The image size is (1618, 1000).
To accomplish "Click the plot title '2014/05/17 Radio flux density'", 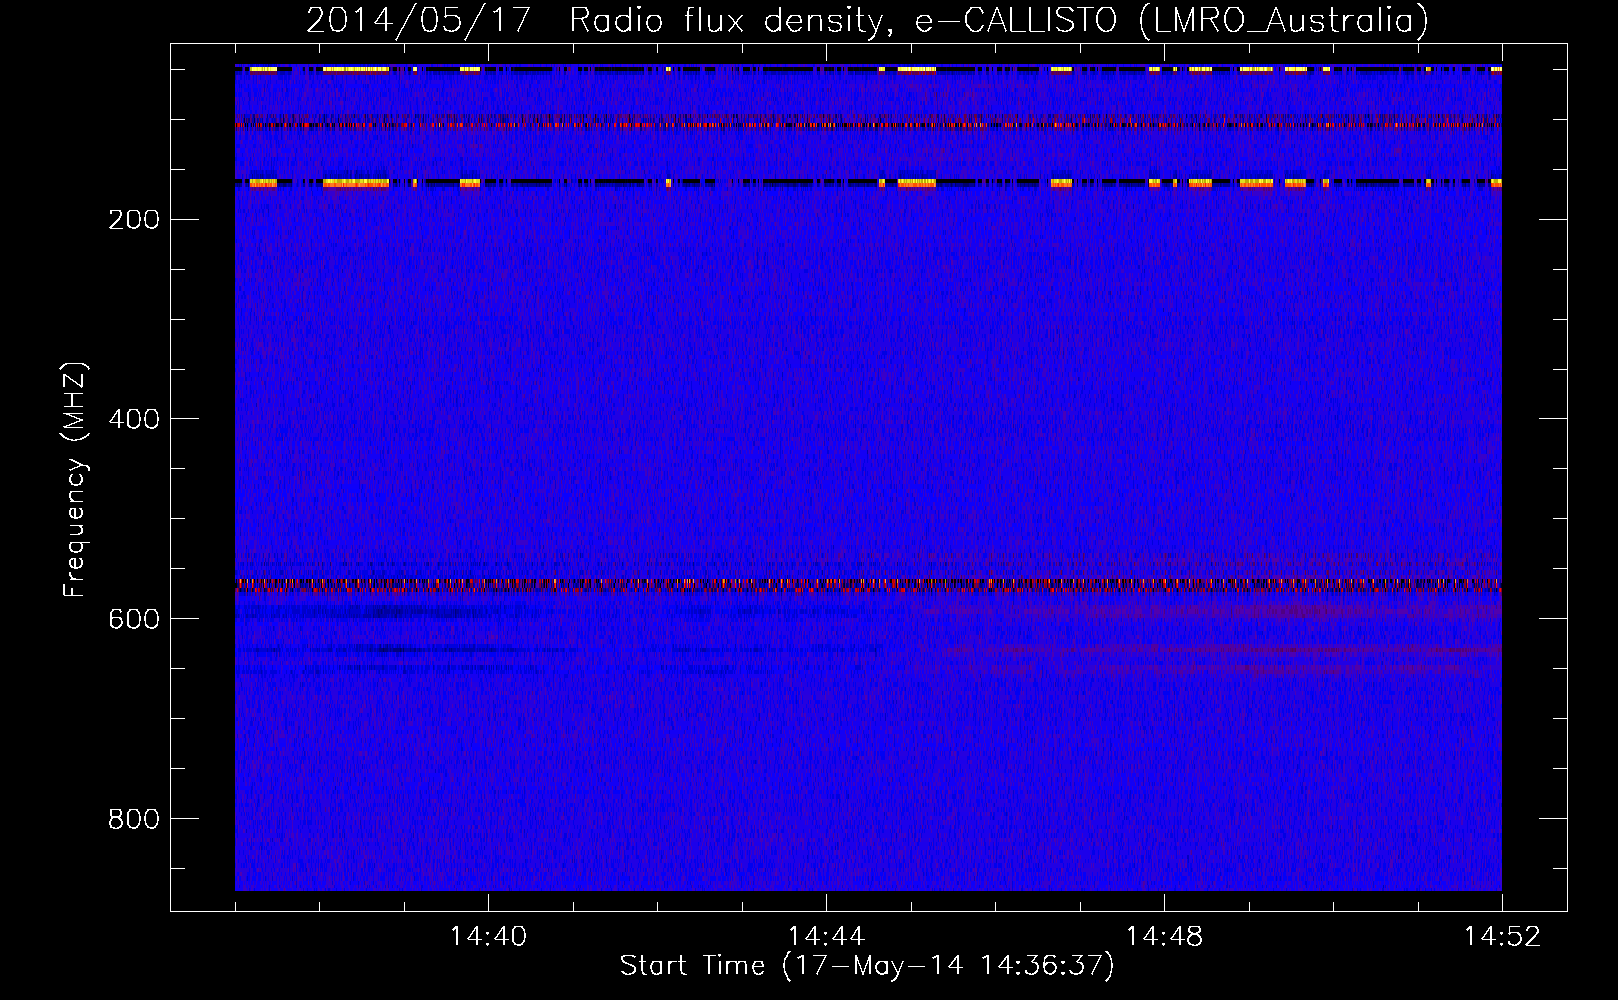I will pos(867,21).
